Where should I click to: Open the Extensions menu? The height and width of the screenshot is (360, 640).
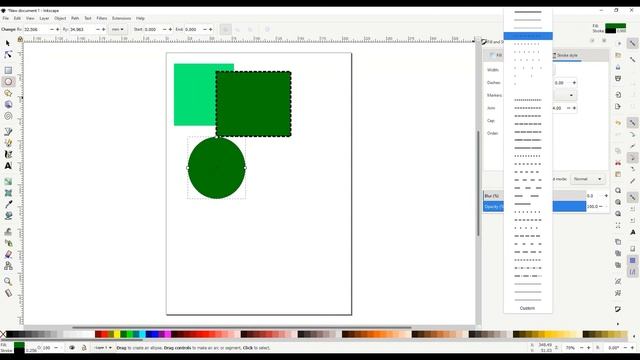(x=122, y=18)
